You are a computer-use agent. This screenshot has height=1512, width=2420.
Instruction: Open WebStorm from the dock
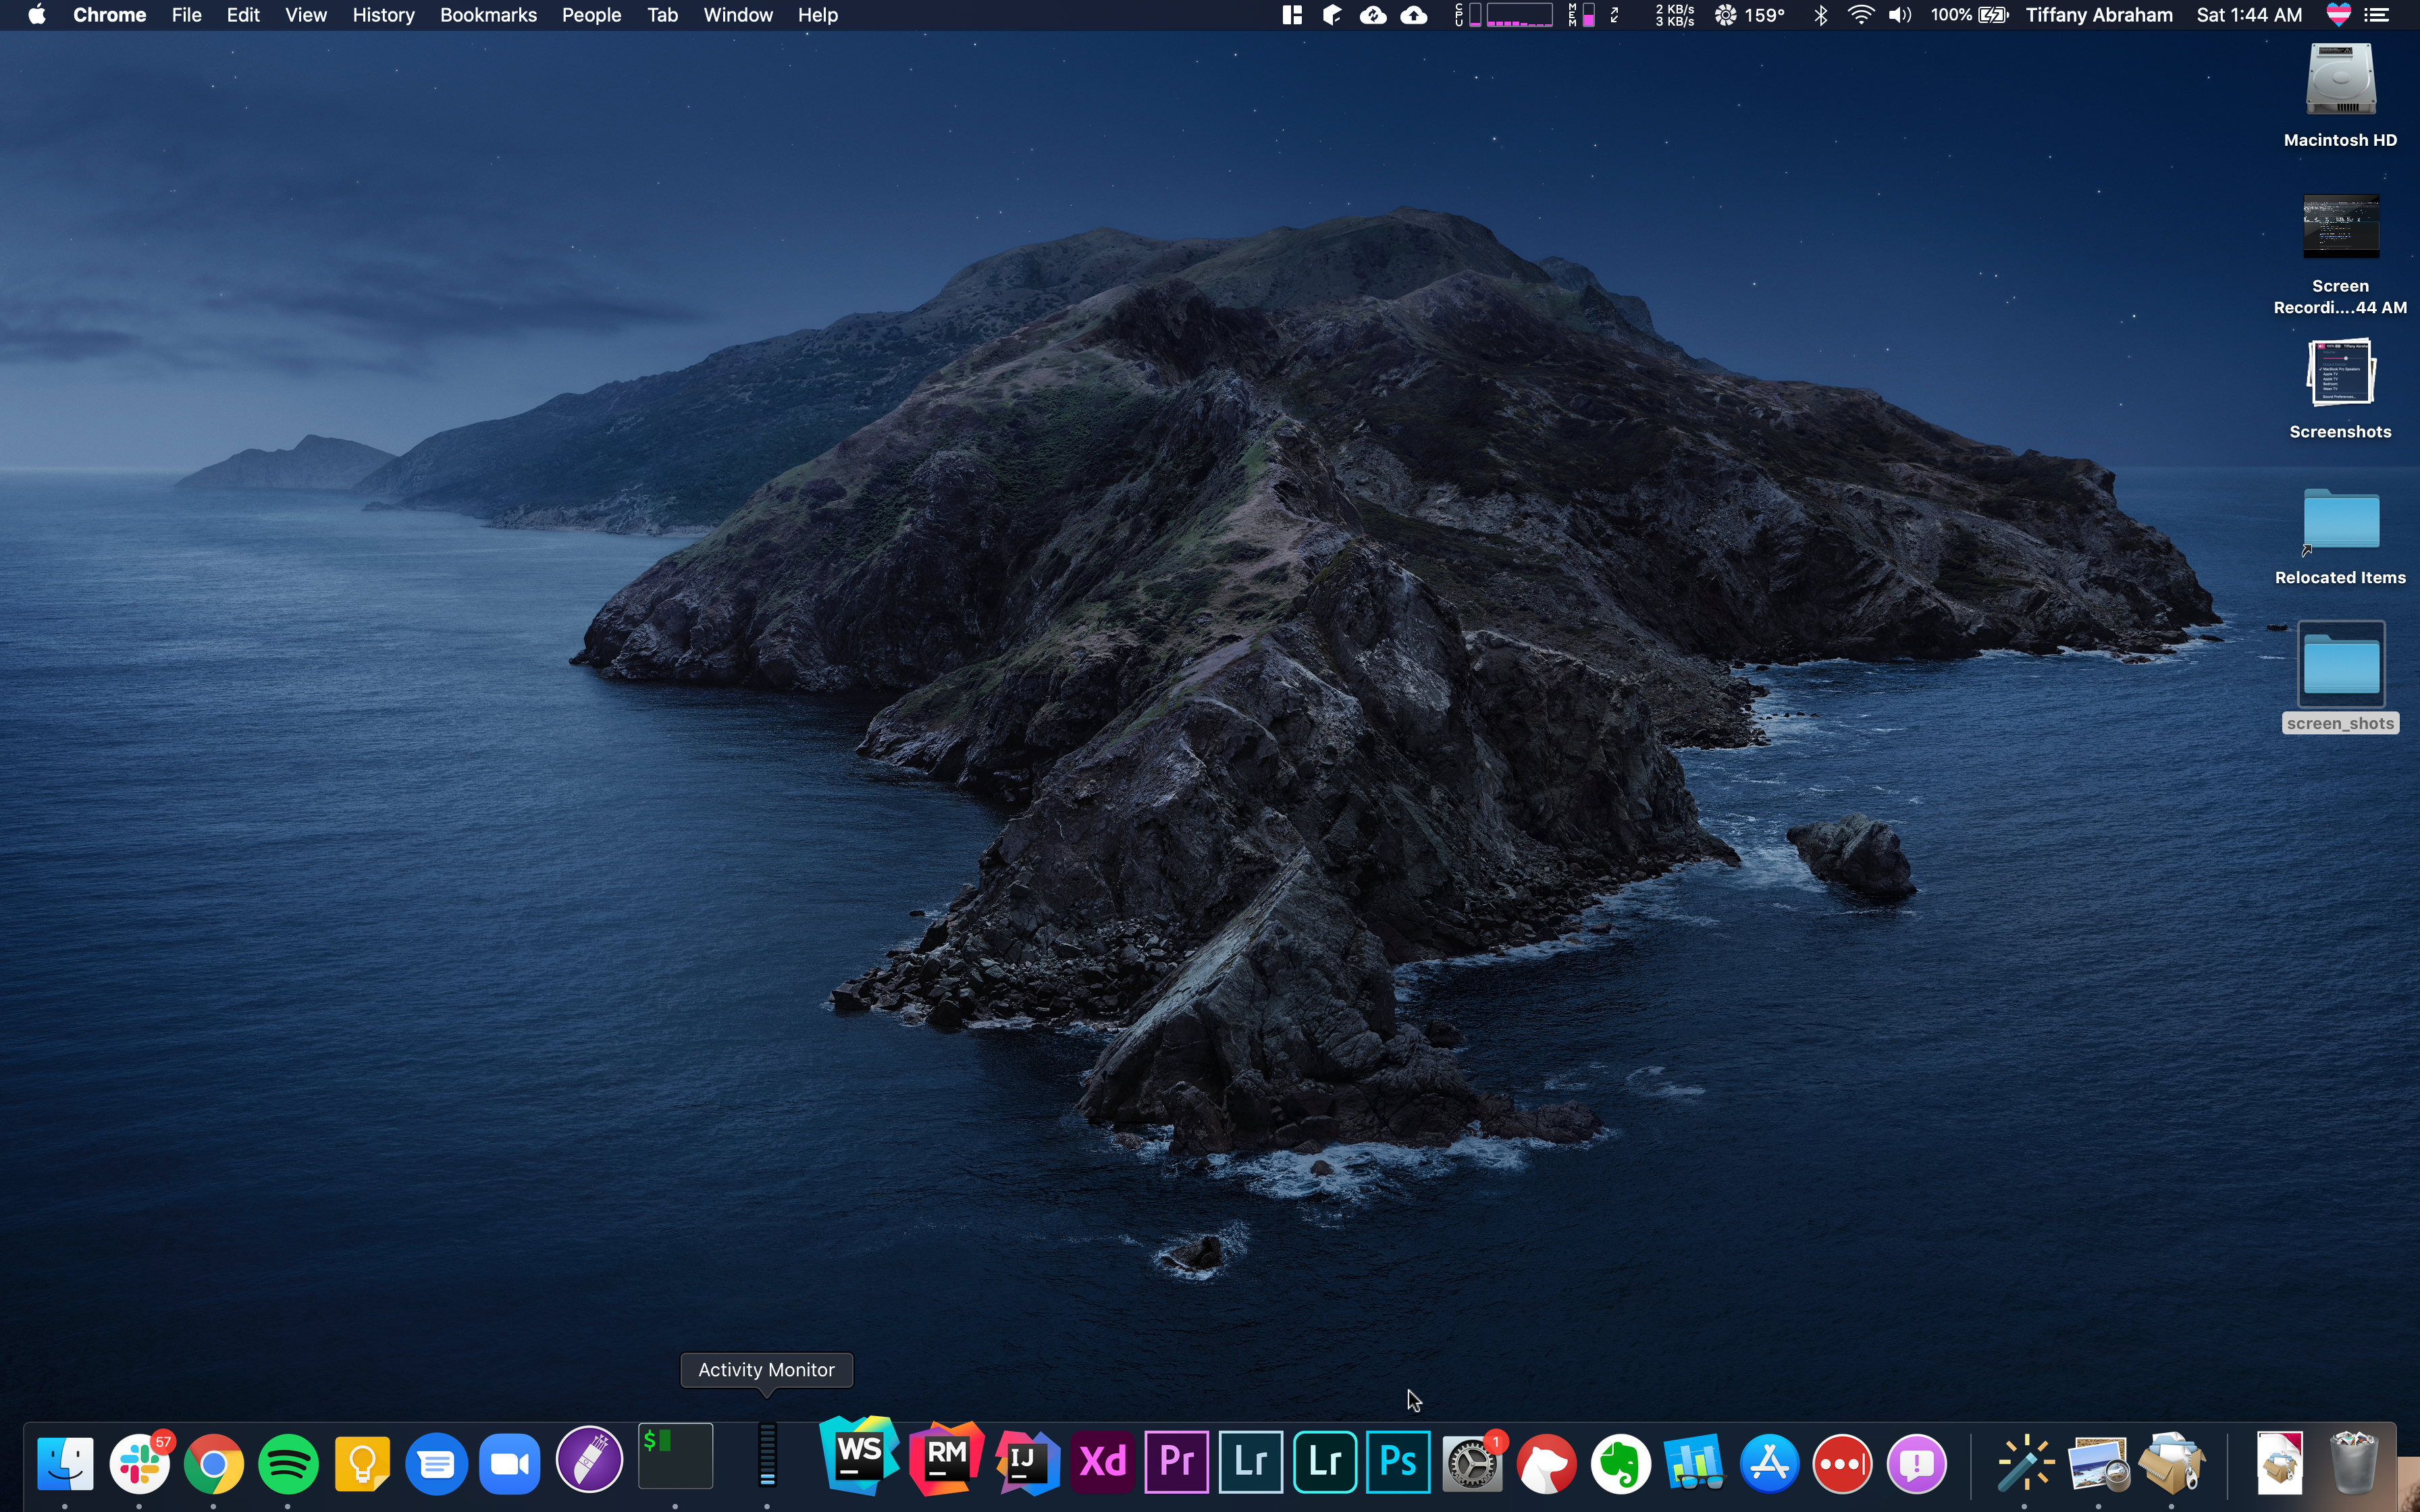pos(859,1456)
